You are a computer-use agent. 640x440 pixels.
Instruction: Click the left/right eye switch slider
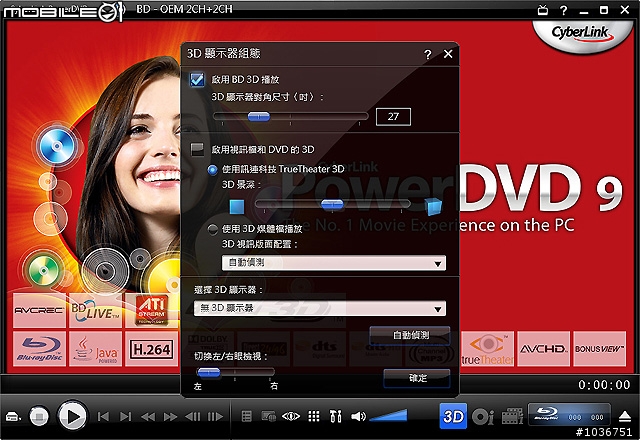tap(236, 372)
